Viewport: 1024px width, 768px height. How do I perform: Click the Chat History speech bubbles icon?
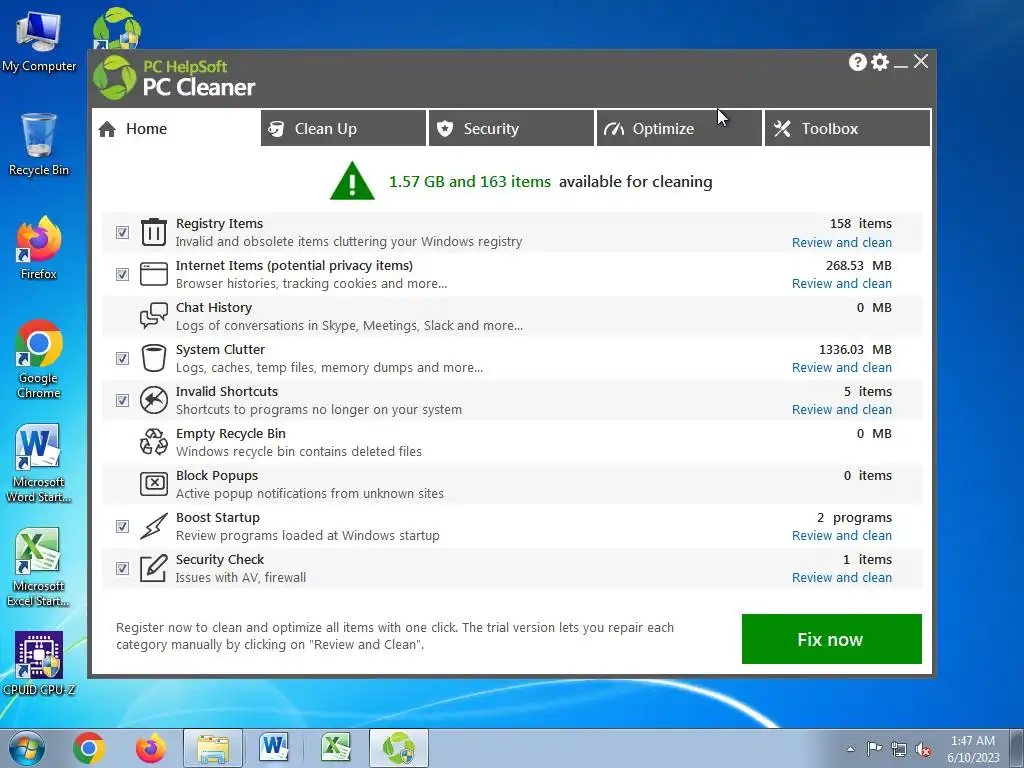153,316
